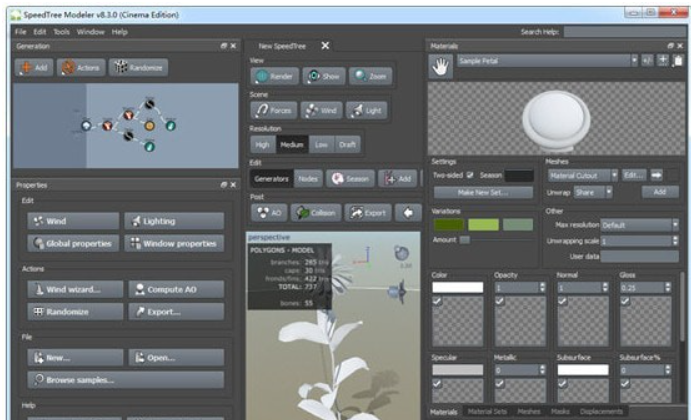The image size is (691, 420).
Task: Switch to the Meshes tab
Action: point(528,411)
